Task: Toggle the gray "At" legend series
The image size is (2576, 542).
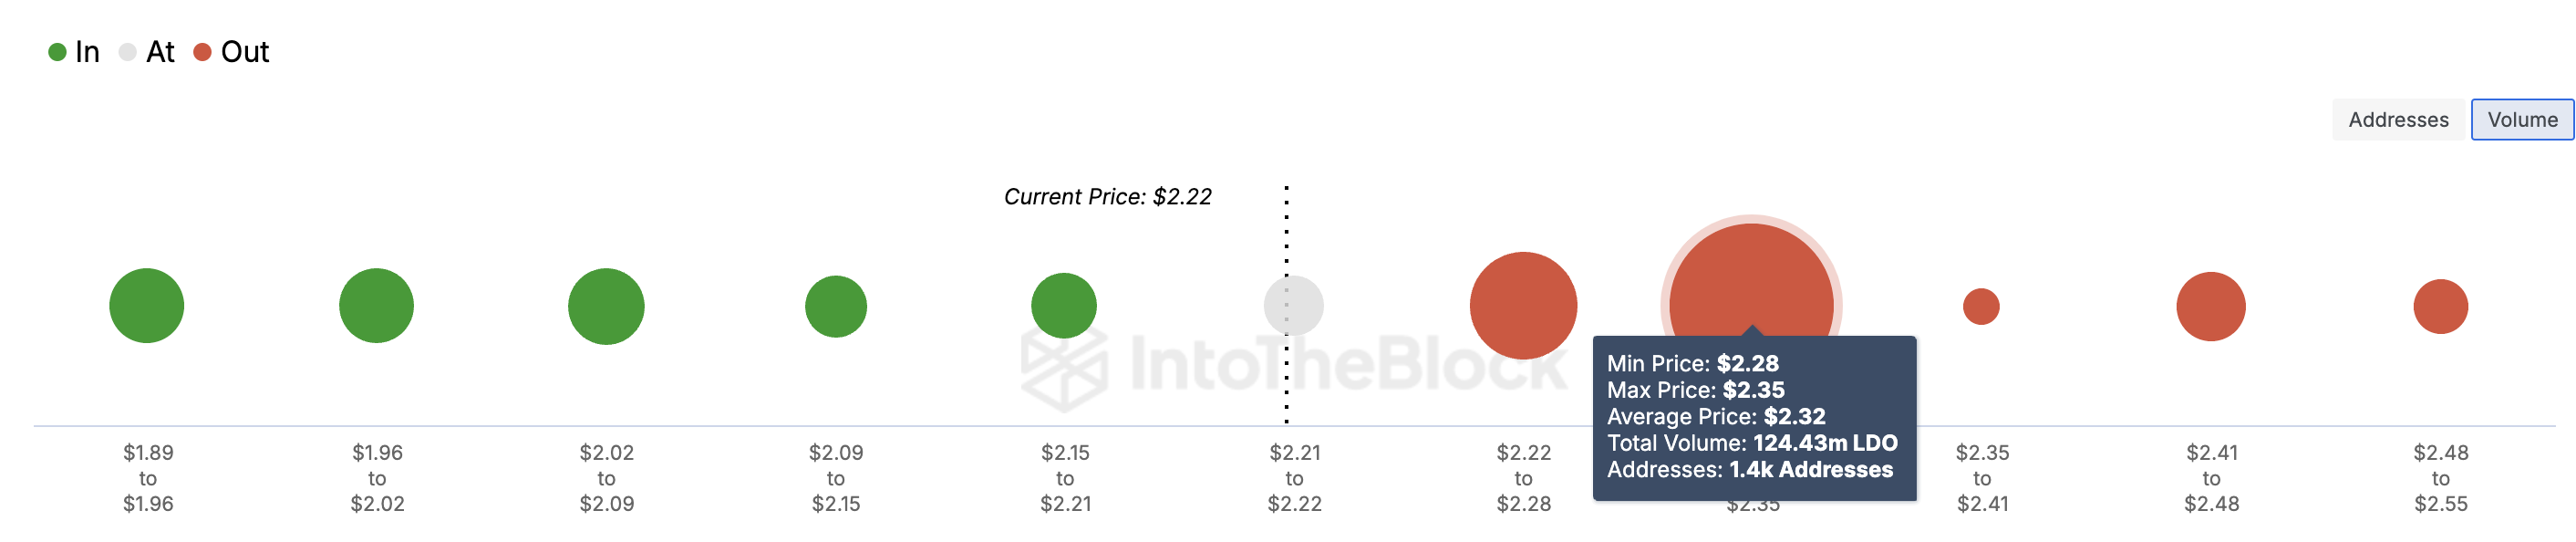Action: pyautogui.click(x=146, y=52)
